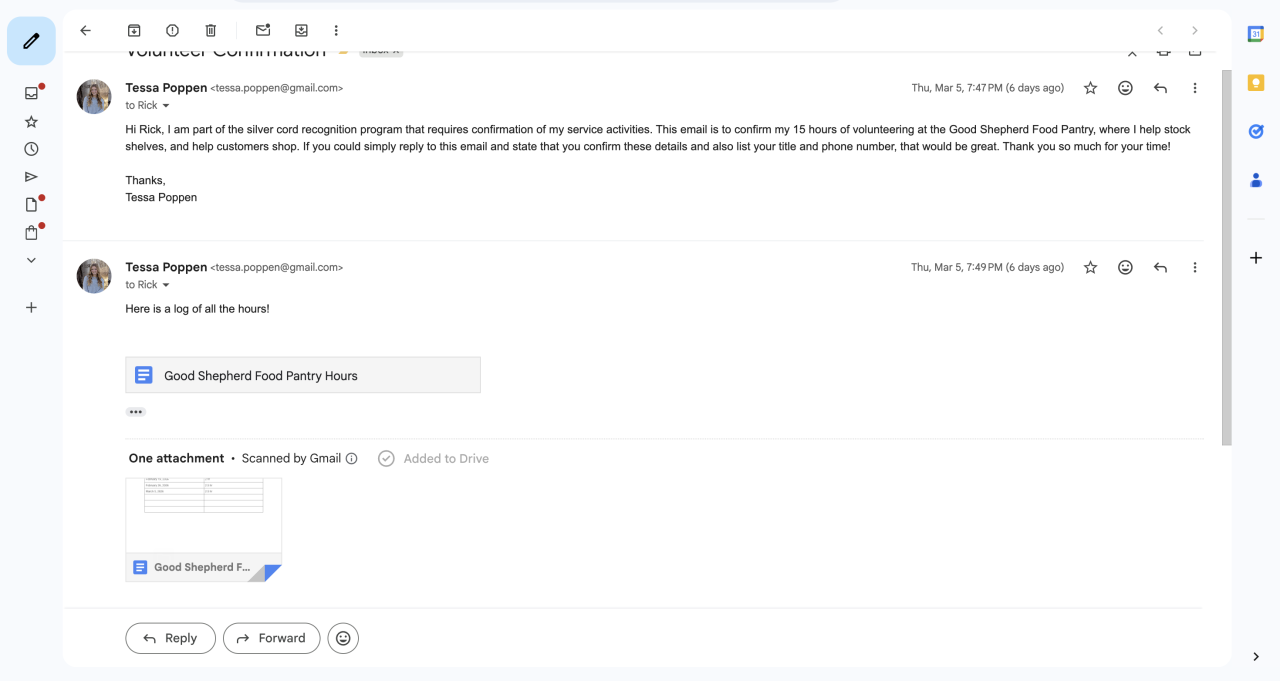Viewport: 1280px width, 681px height.
Task: Open the first message's more menu
Action: [1195, 88]
